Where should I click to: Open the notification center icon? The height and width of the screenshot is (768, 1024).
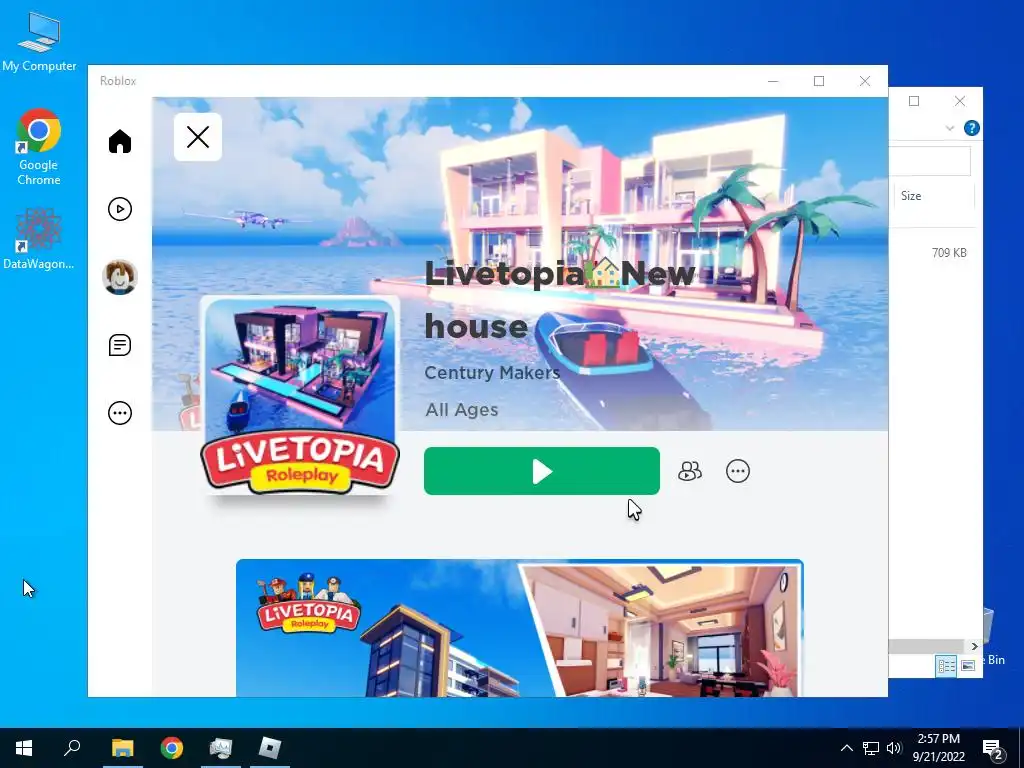pyautogui.click(x=993, y=749)
